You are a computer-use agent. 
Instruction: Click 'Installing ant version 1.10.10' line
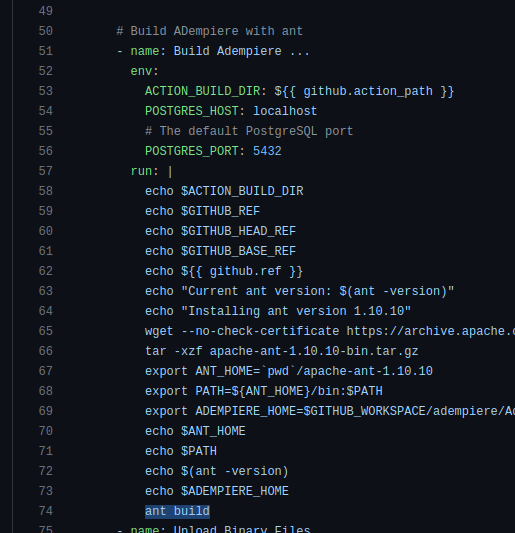point(278,311)
